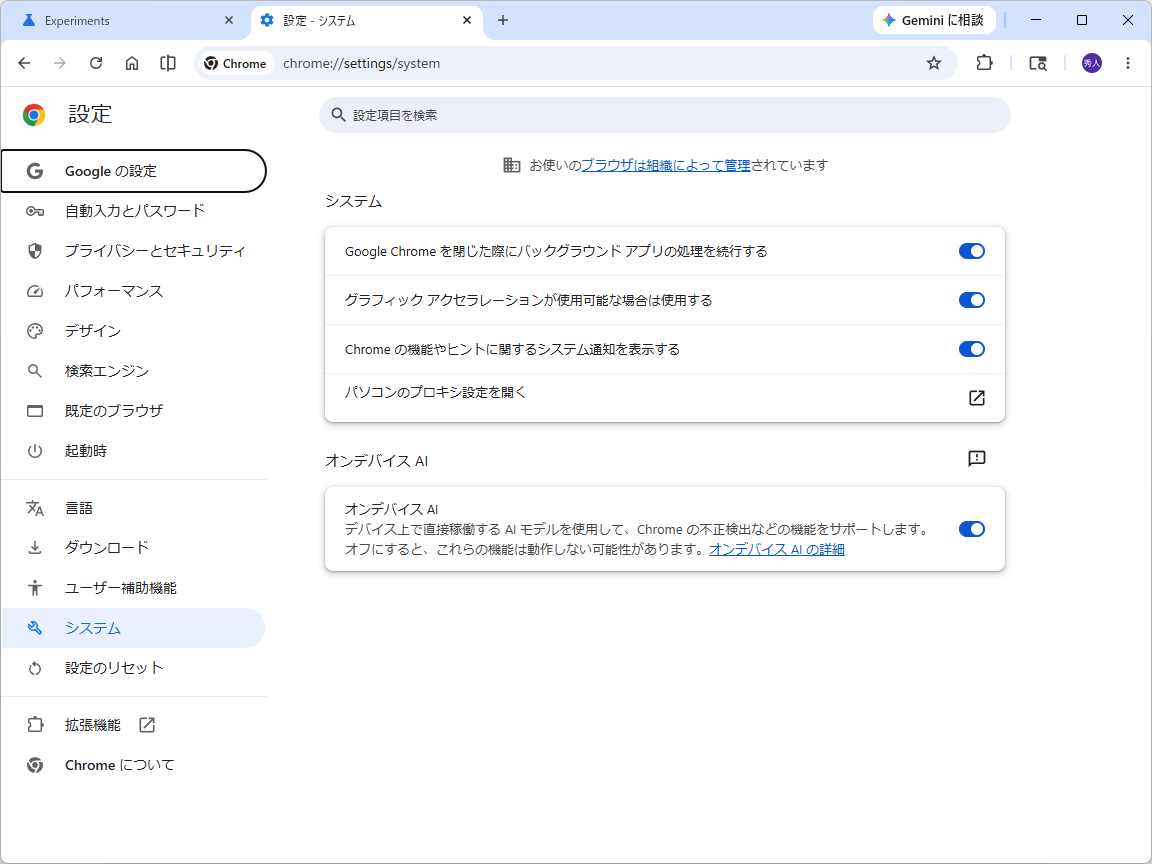This screenshot has width=1152, height=864.
Task: Open ユーザー補助機能 settings
Action: [x=133, y=588]
